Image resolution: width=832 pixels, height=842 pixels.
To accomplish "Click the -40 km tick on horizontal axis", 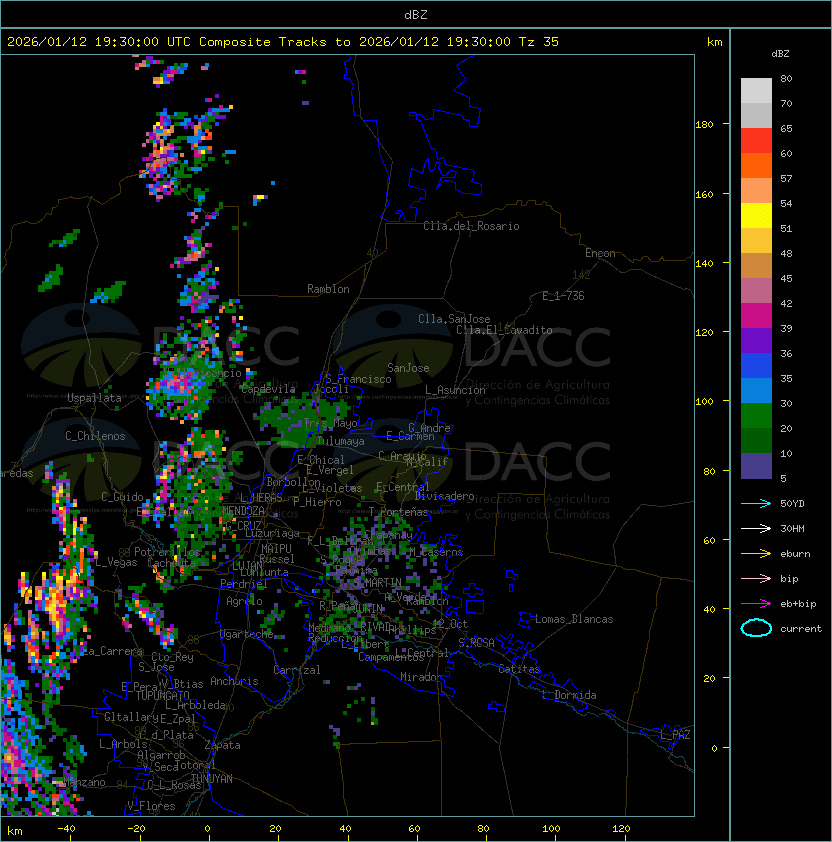I will (x=67, y=829).
